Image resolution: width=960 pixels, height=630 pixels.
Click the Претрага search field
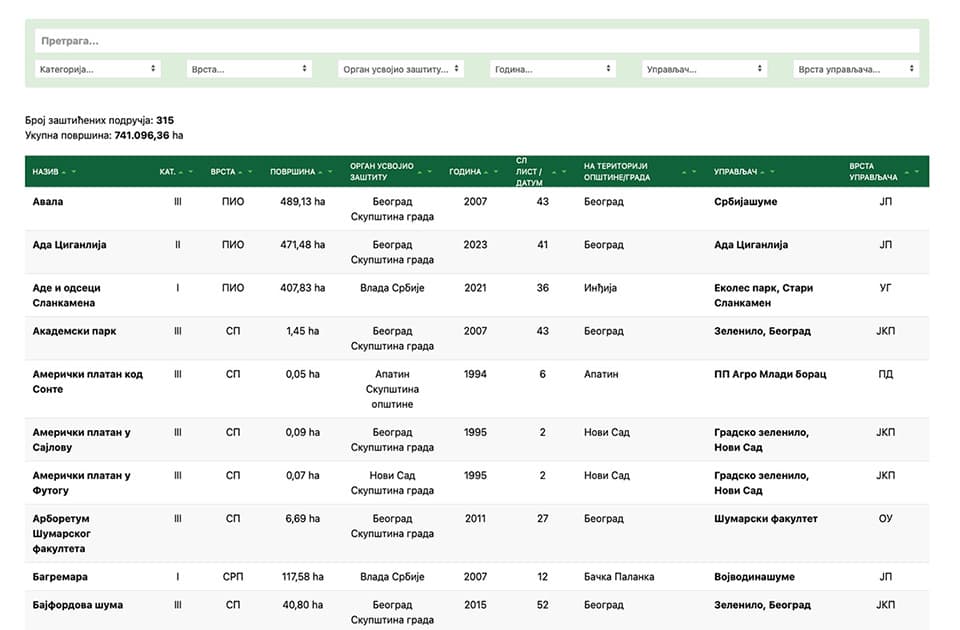pyautogui.click(x=477, y=41)
